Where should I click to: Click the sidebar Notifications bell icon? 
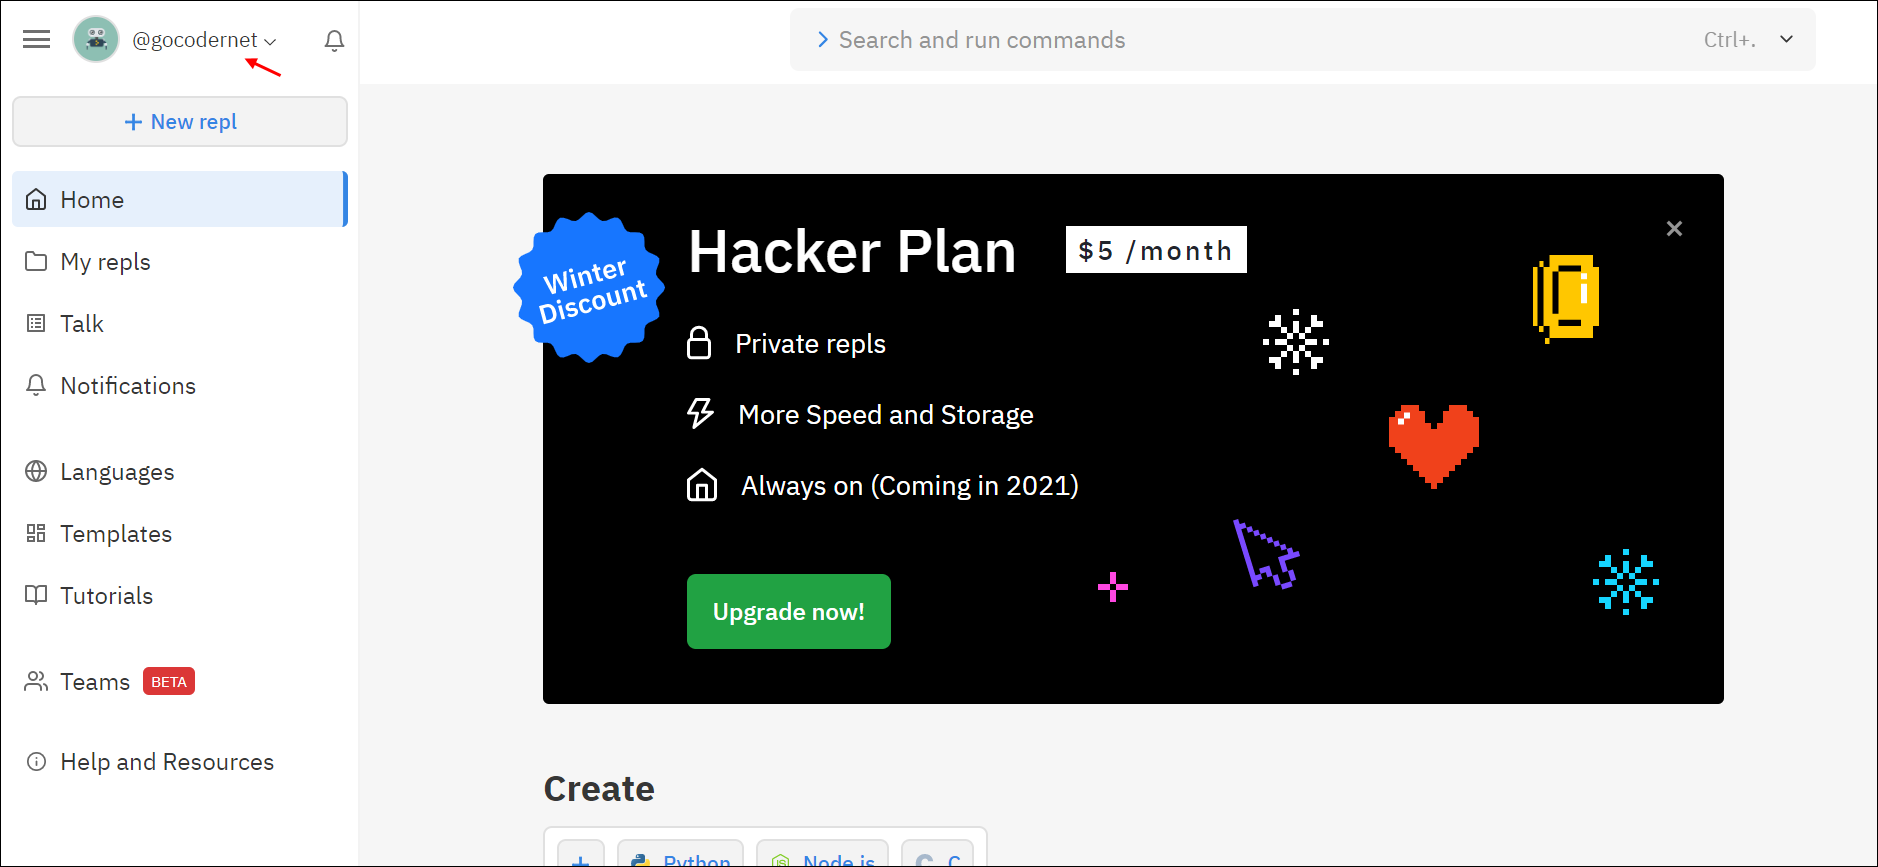click(36, 385)
